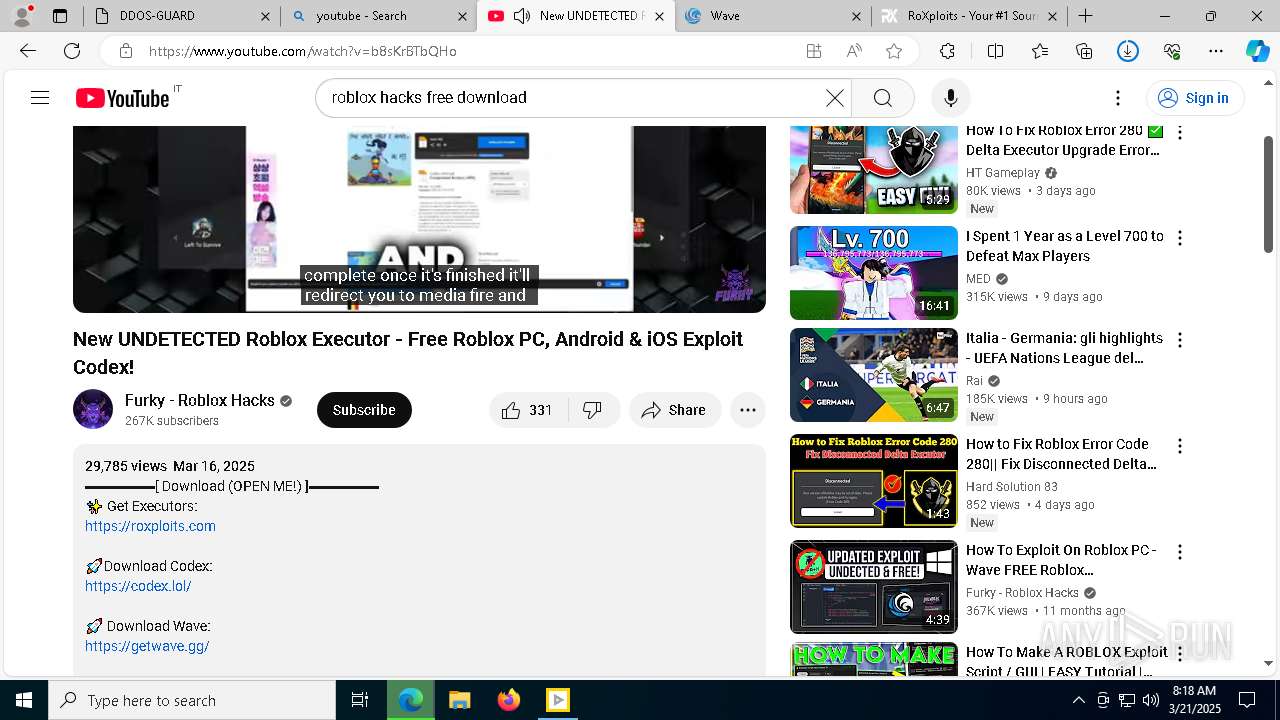The height and width of the screenshot is (720, 1280).
Task: Click the Share button
Action: tap(675, 410)
